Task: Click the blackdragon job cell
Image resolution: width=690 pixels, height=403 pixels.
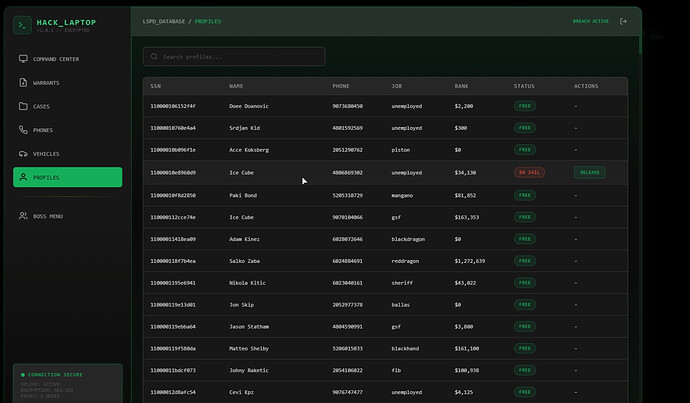Action: coord(408,239)
